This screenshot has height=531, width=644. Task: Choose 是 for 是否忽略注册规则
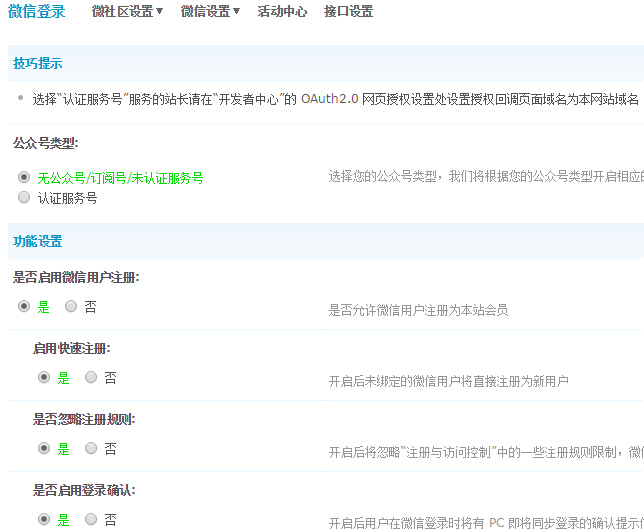click(44, 448)
